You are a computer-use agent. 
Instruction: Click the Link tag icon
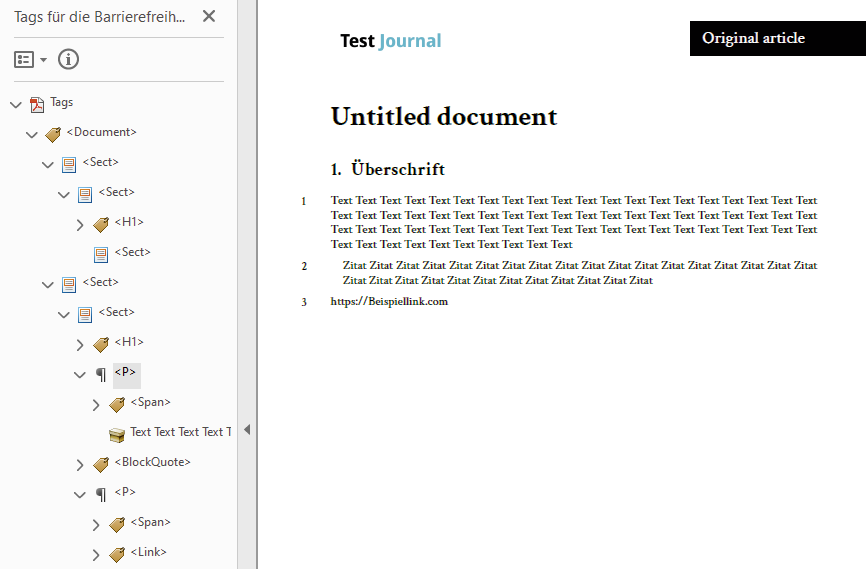pyautogui.click(x=117, y=554)
